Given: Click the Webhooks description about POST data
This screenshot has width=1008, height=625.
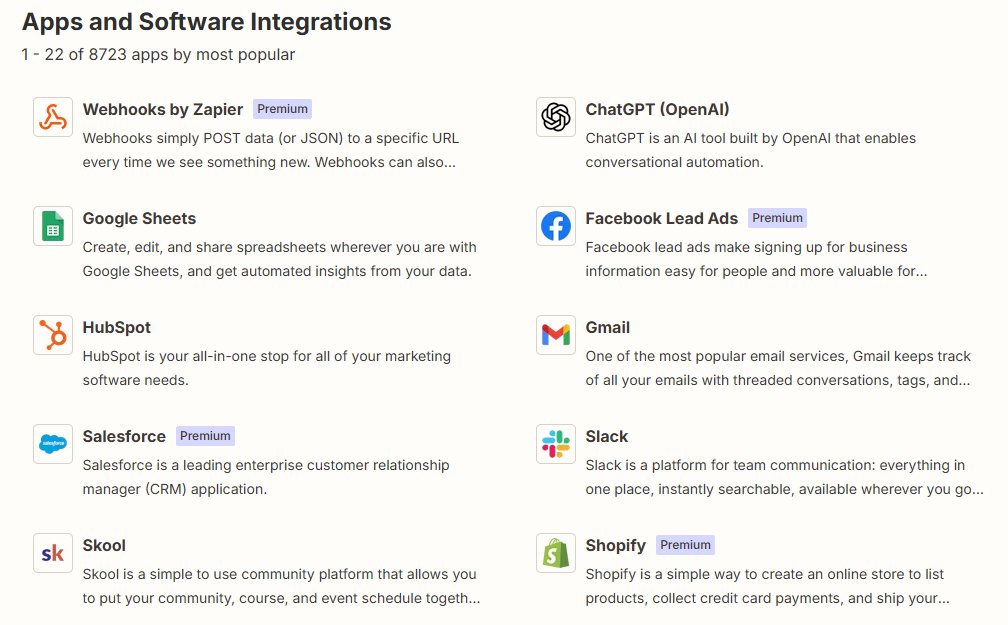Looking at the screenshot, I should pyautogui.click(x=271, y=150).
